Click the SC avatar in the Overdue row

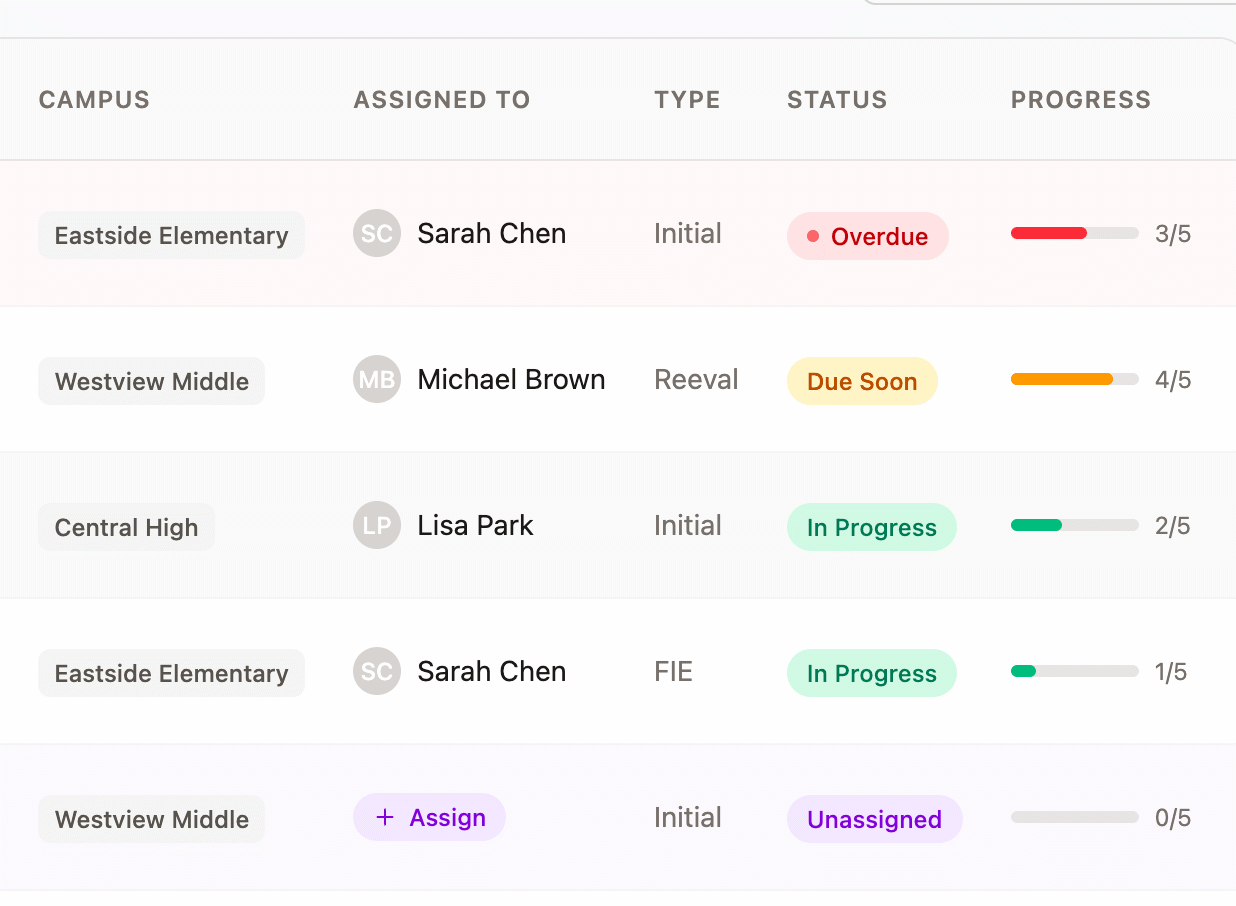pyautogui.click(x=377, y=234)
